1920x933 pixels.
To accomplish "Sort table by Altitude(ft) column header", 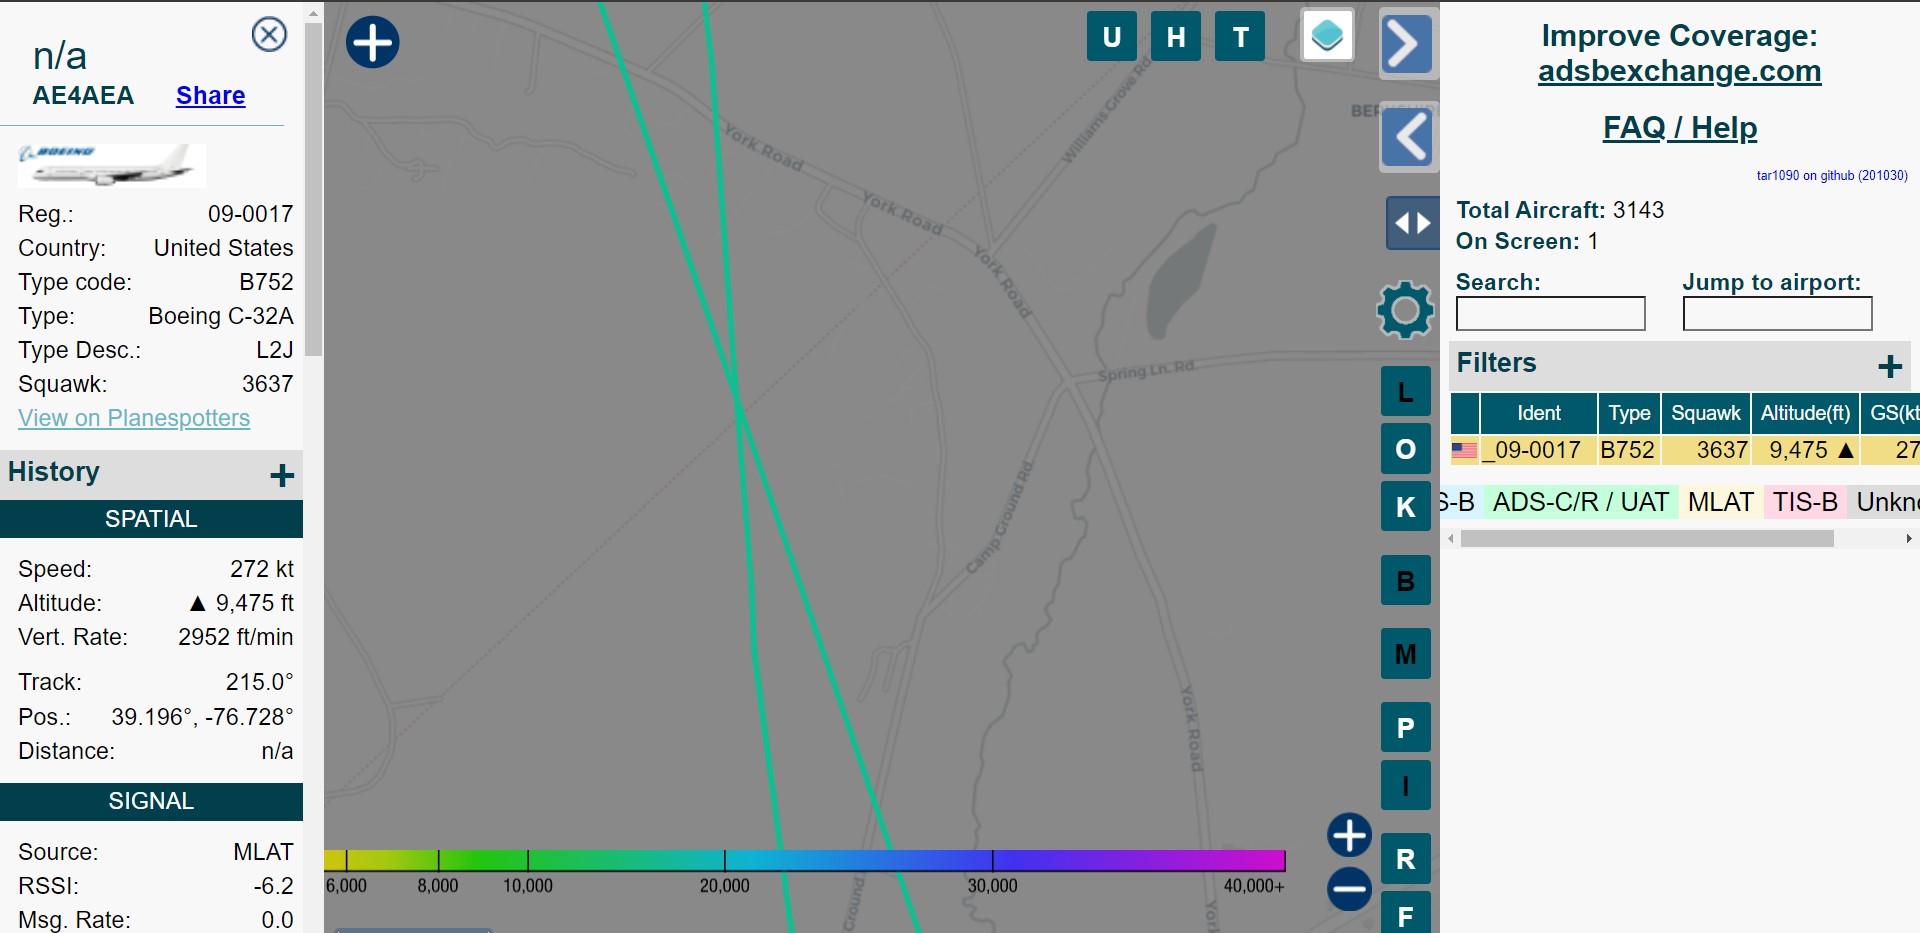I will tap(1805, 413).
